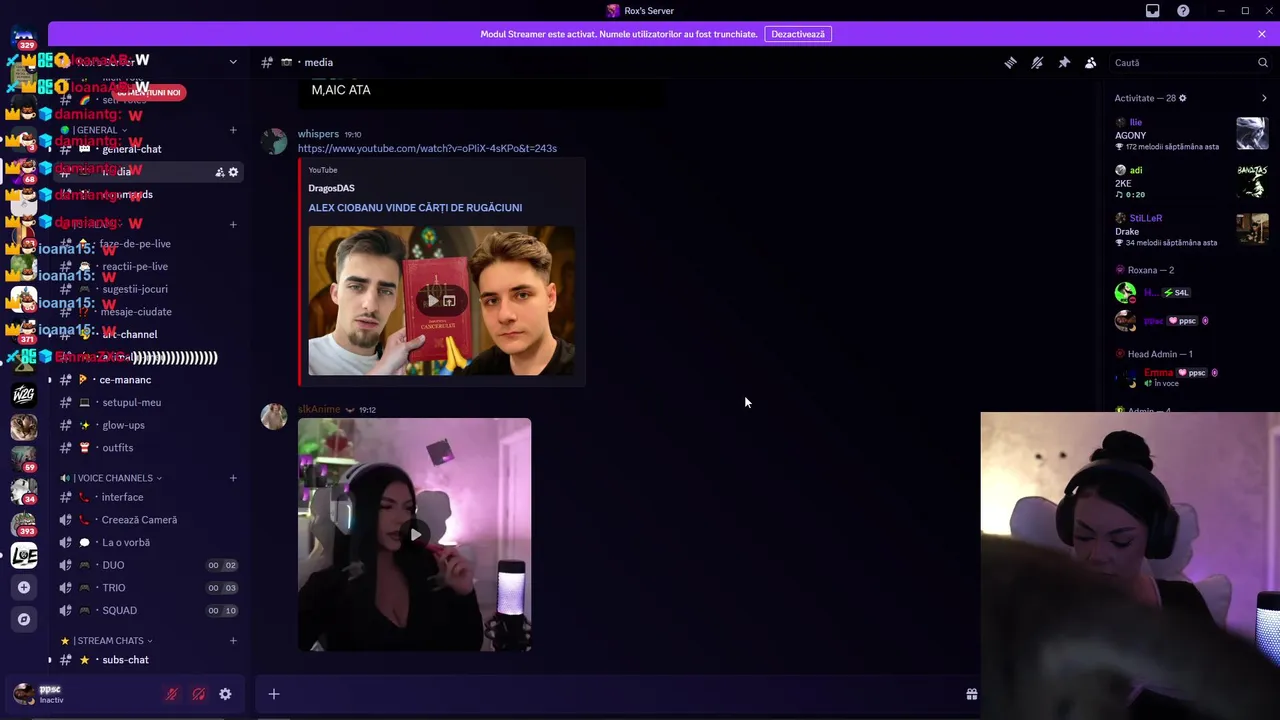Image resolution: width=1280 pixels, height=720 pixels.
Task: Open YouTube embed in external window icon
Action: [x=450, y=301]
